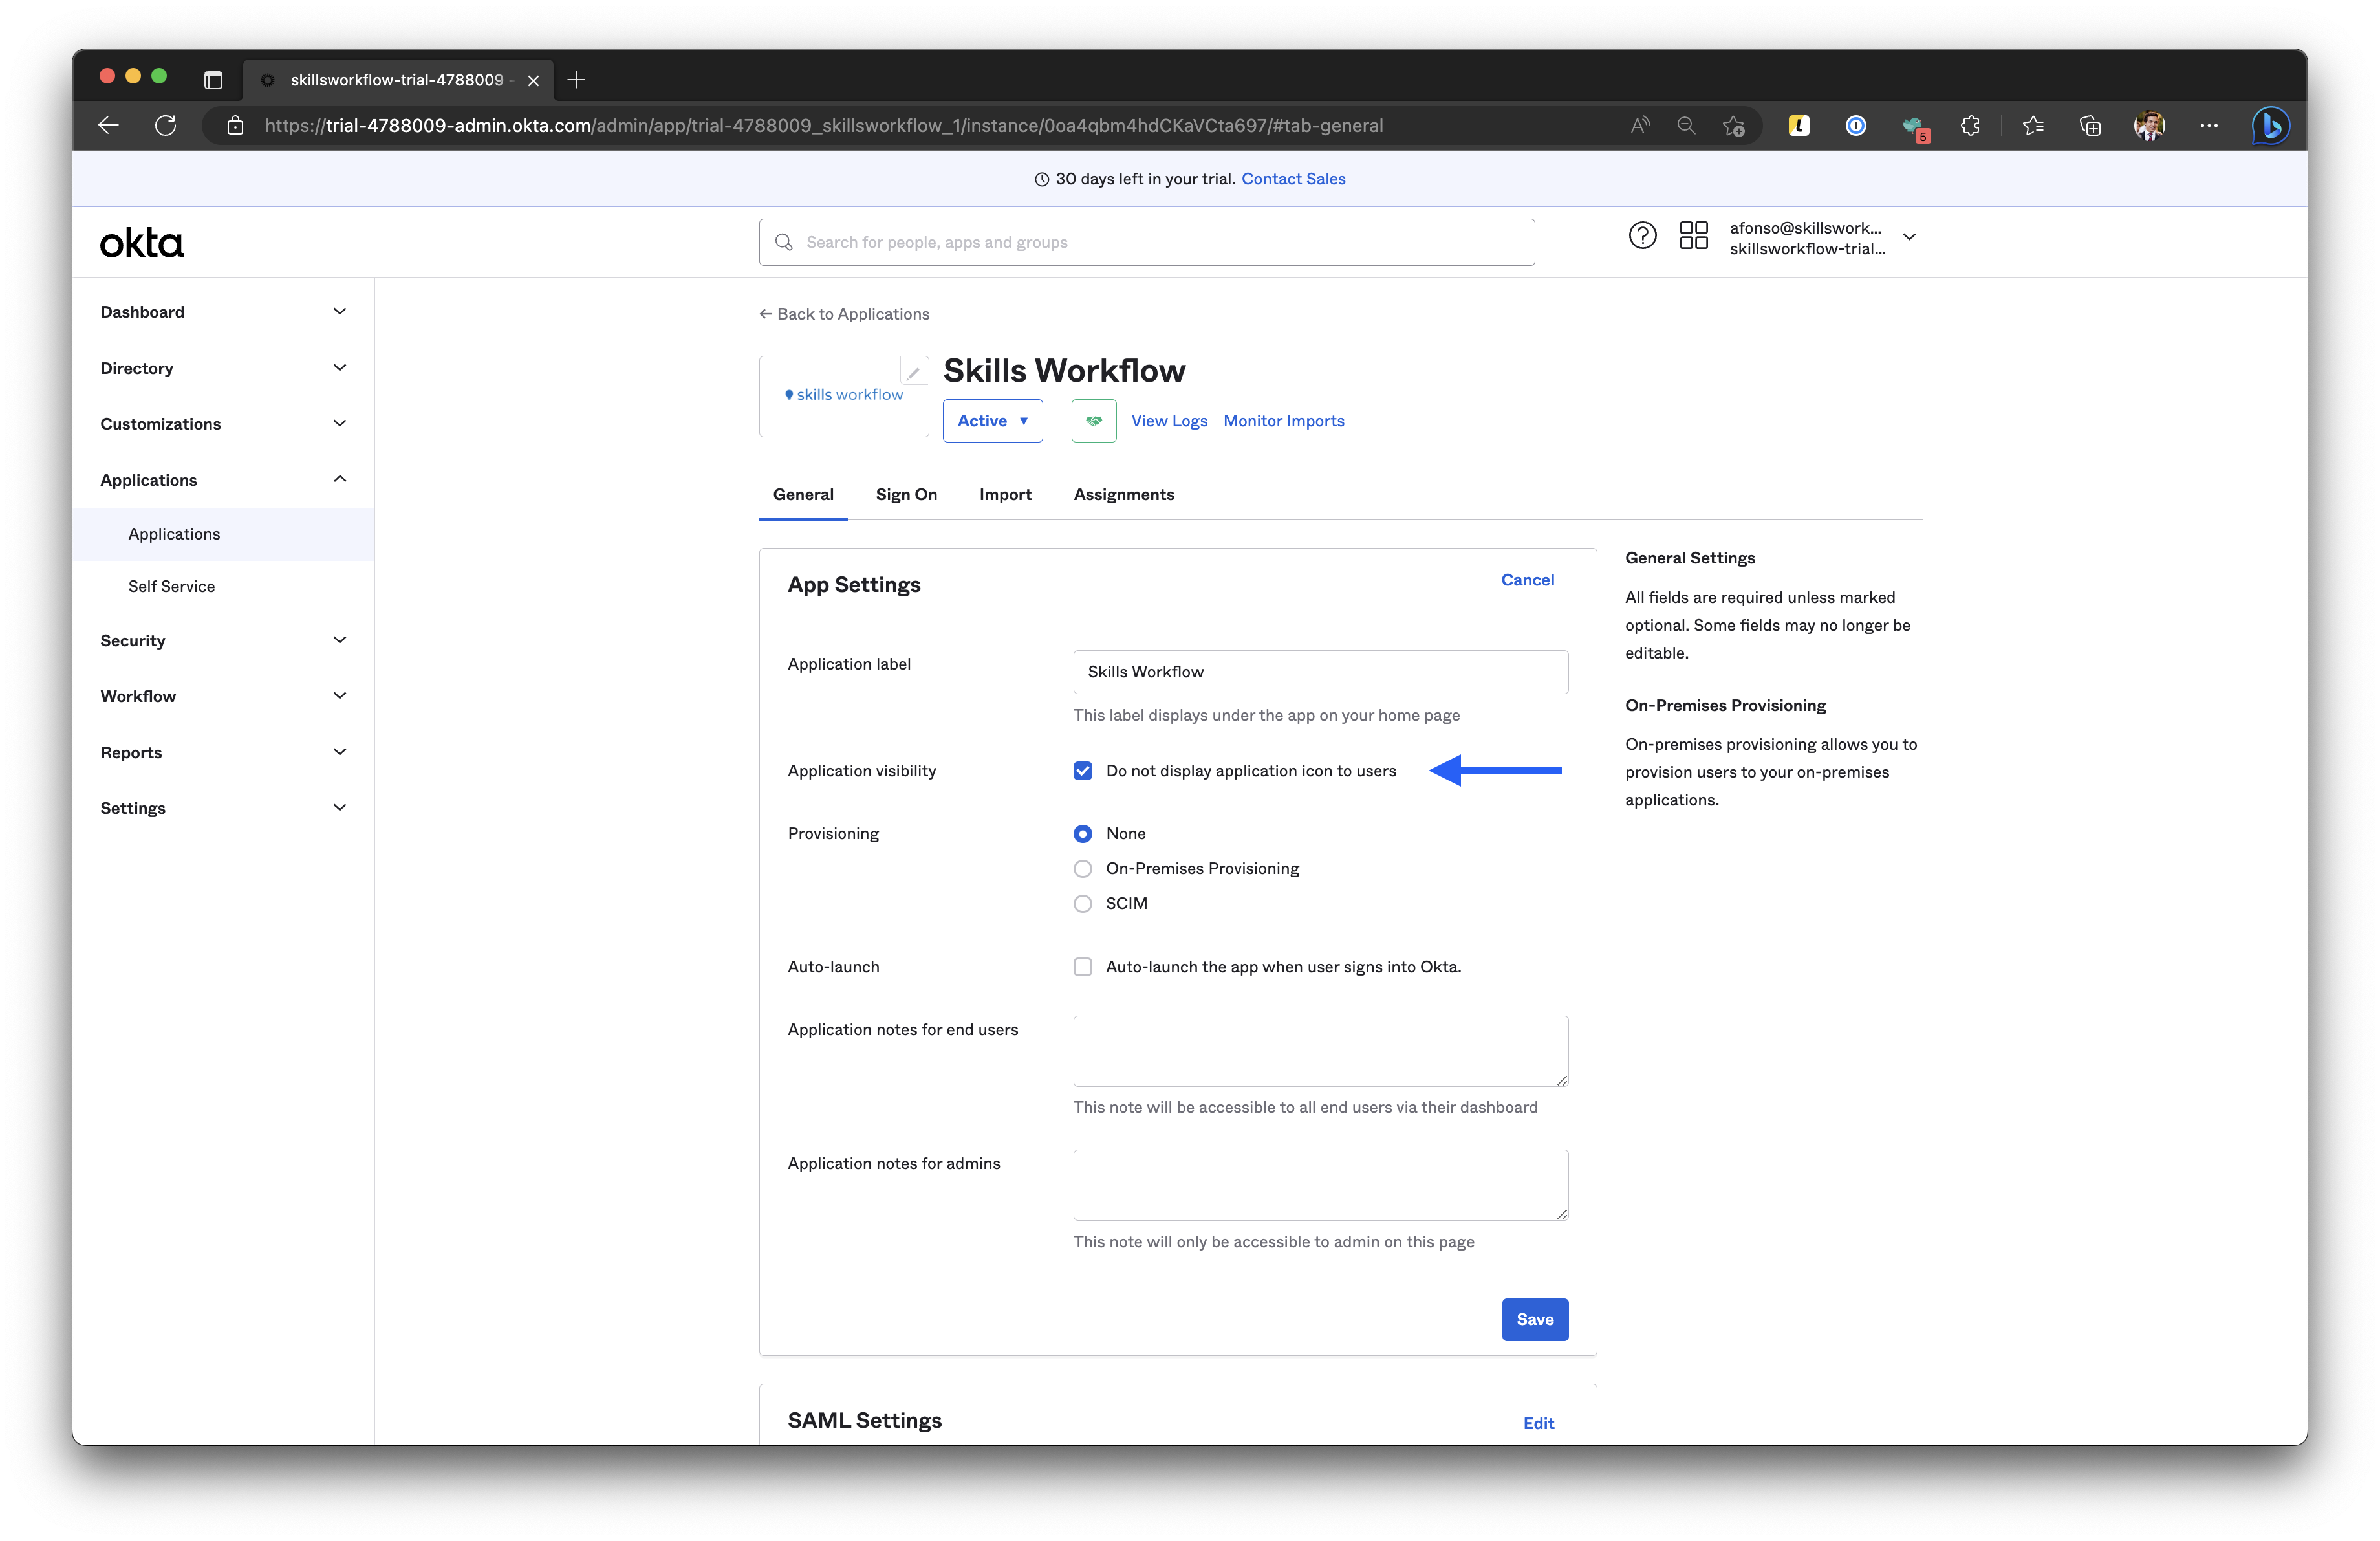Viewport: 2380px width, 1541px height.
Task: Enable Auto-launch the app checkbox
Action: pyautogui.click(x=1083, y=967)
